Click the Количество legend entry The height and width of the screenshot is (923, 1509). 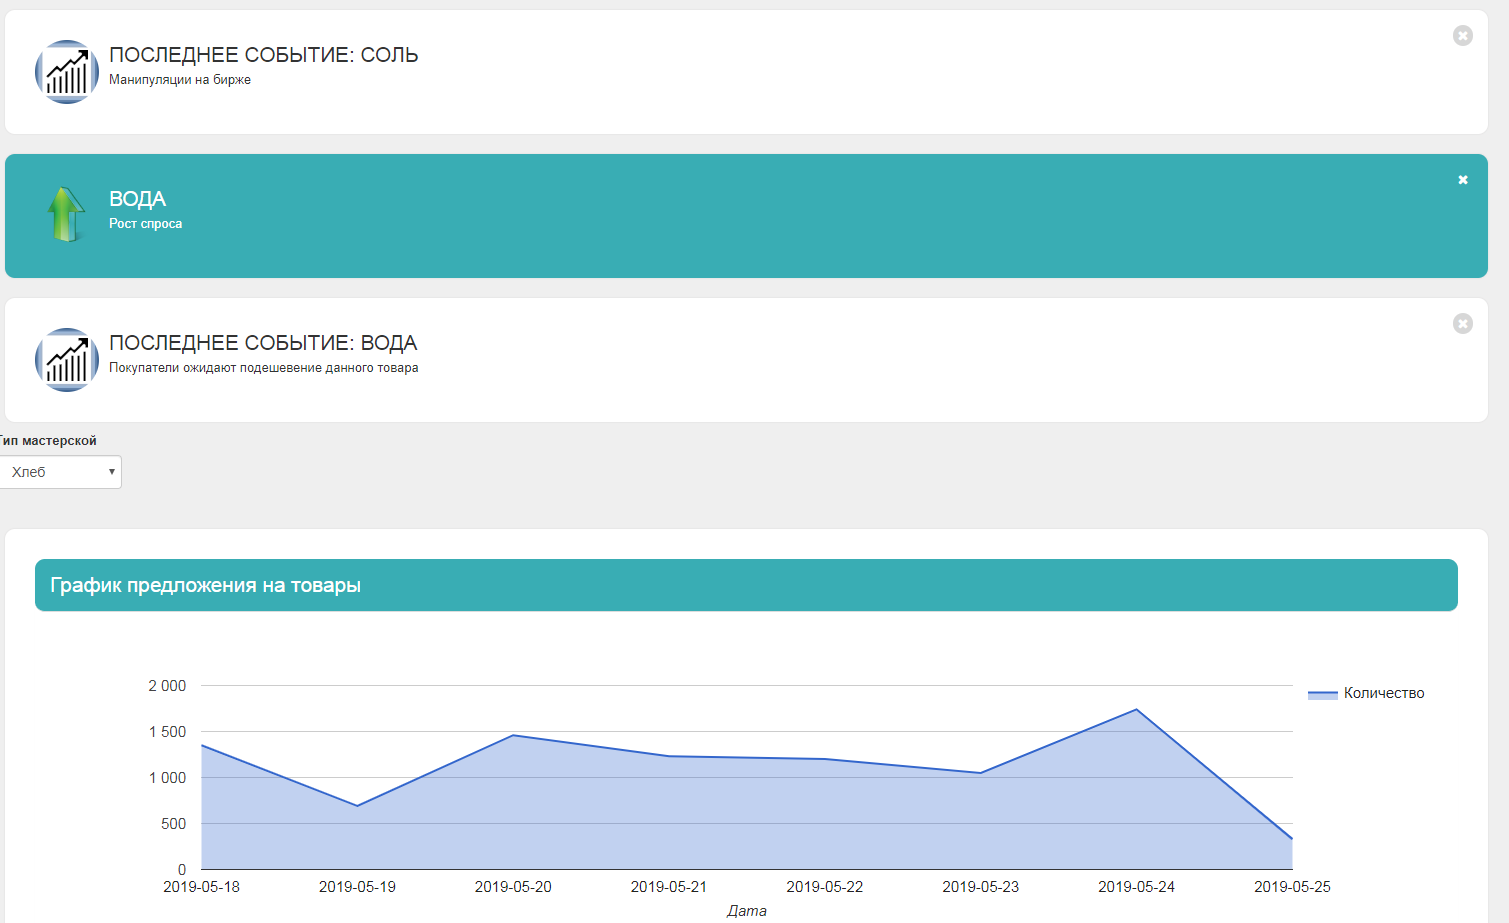(1366, 693)
